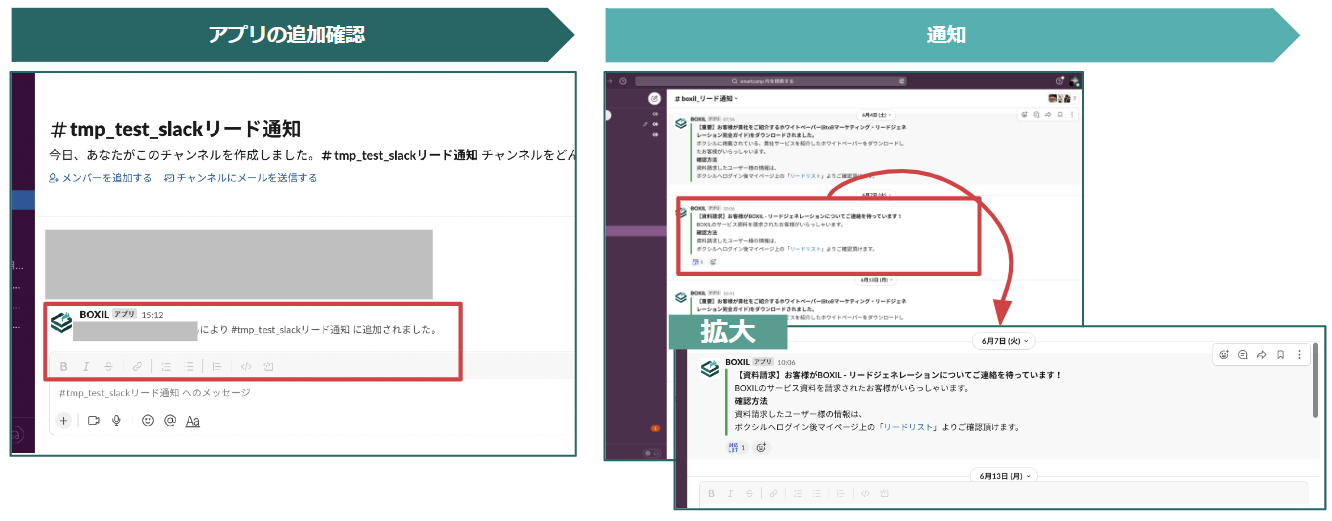
Task: Apply code block in enlarged view composer
Action: point(886,493)
